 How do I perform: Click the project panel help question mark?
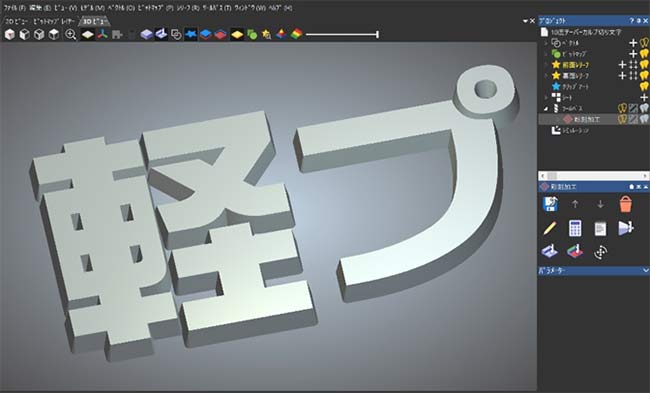point(632,21)
